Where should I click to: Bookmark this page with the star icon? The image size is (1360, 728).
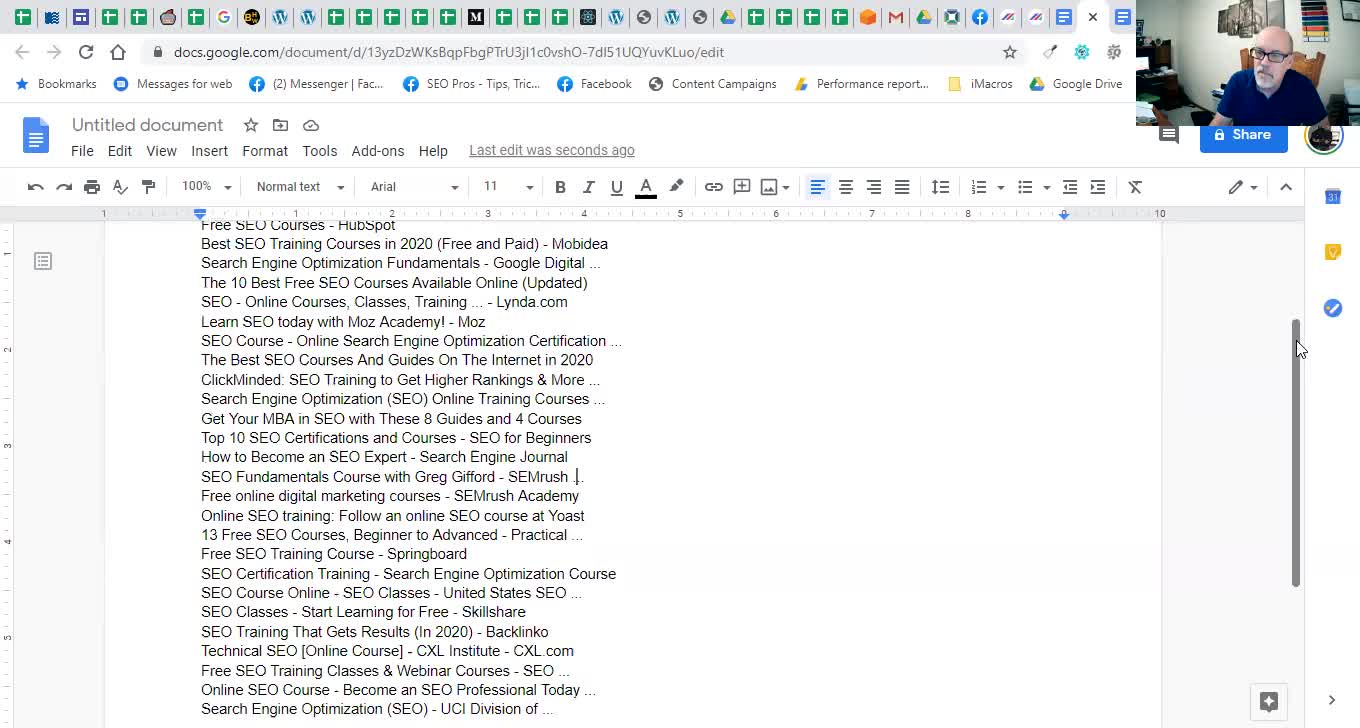(x=1010, y=52)
